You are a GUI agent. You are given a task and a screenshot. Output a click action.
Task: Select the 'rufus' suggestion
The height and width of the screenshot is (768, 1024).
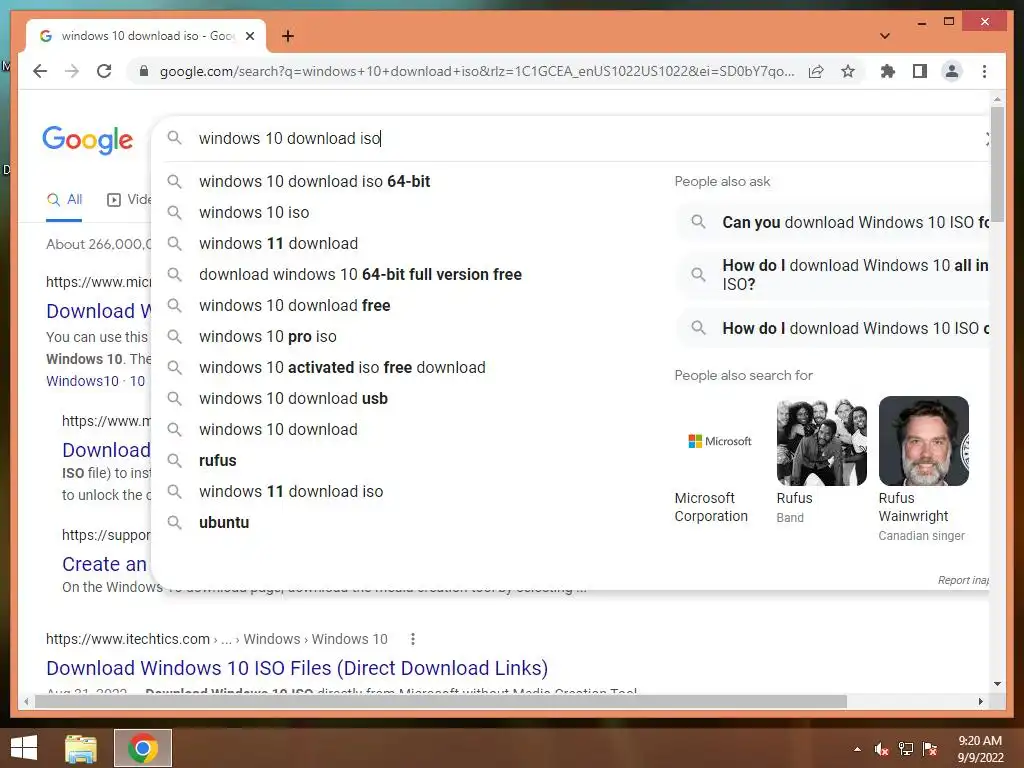click(217, 460)
